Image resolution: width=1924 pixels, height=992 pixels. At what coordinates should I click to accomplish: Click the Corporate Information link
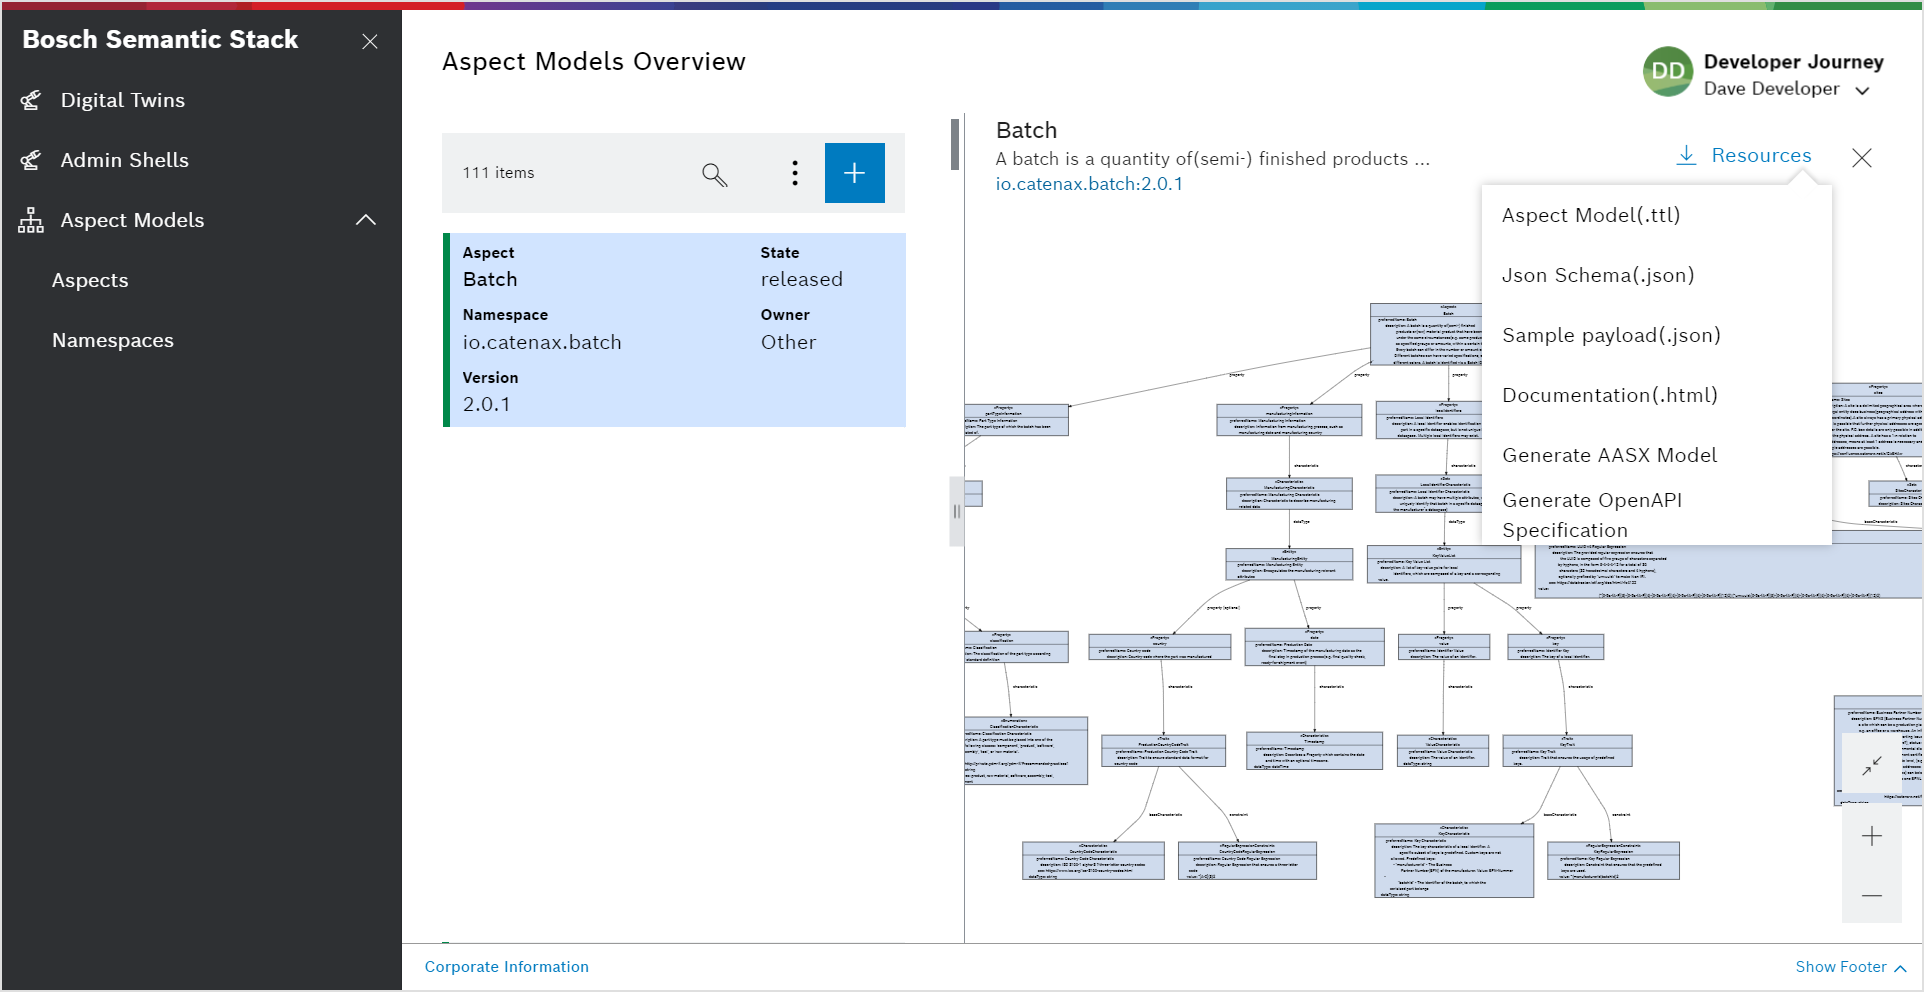click(506, 967)
